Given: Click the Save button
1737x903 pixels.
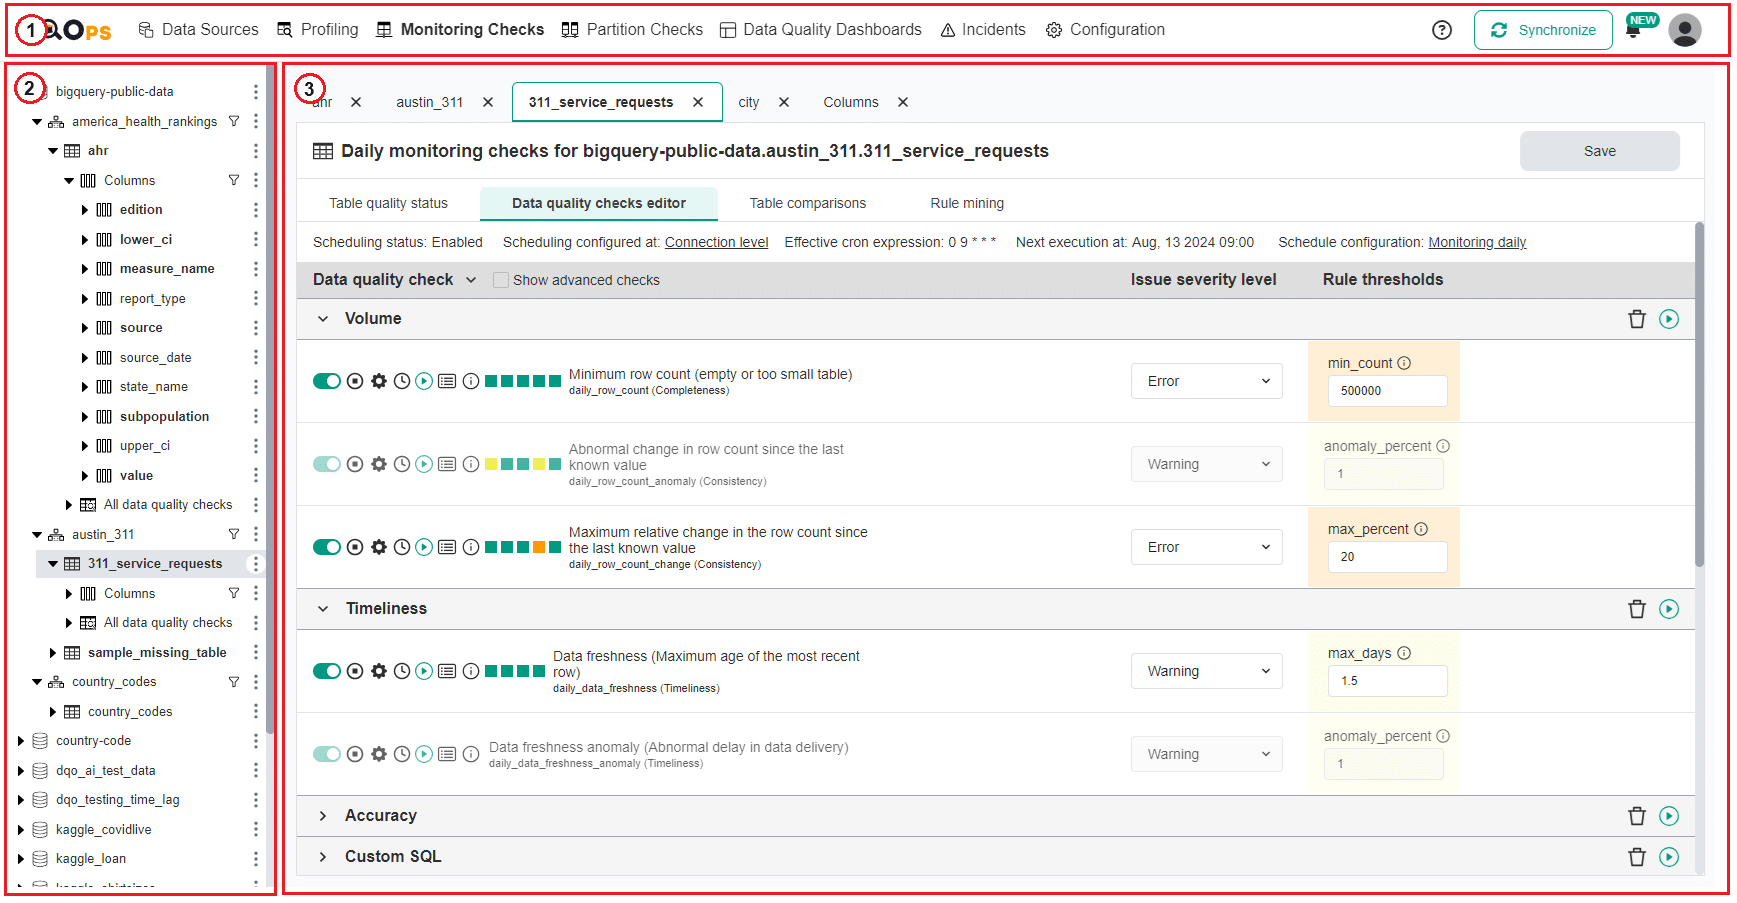Looking at the screenshot, I should [1599, 151].
